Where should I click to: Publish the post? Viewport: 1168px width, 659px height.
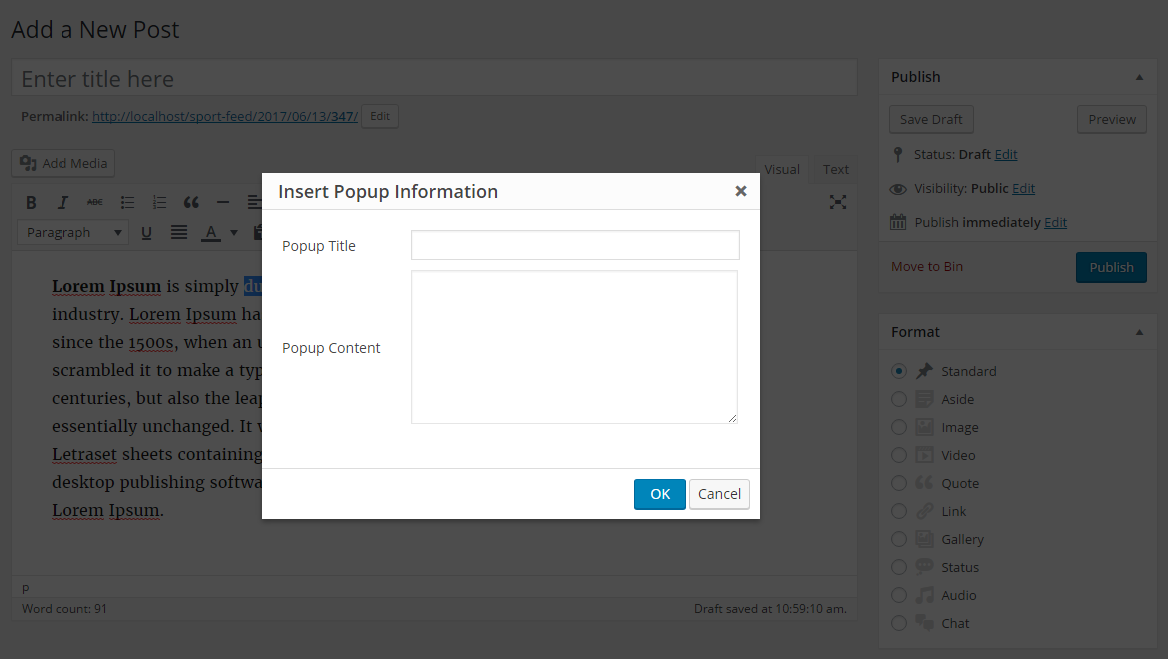click(1111, 267)
